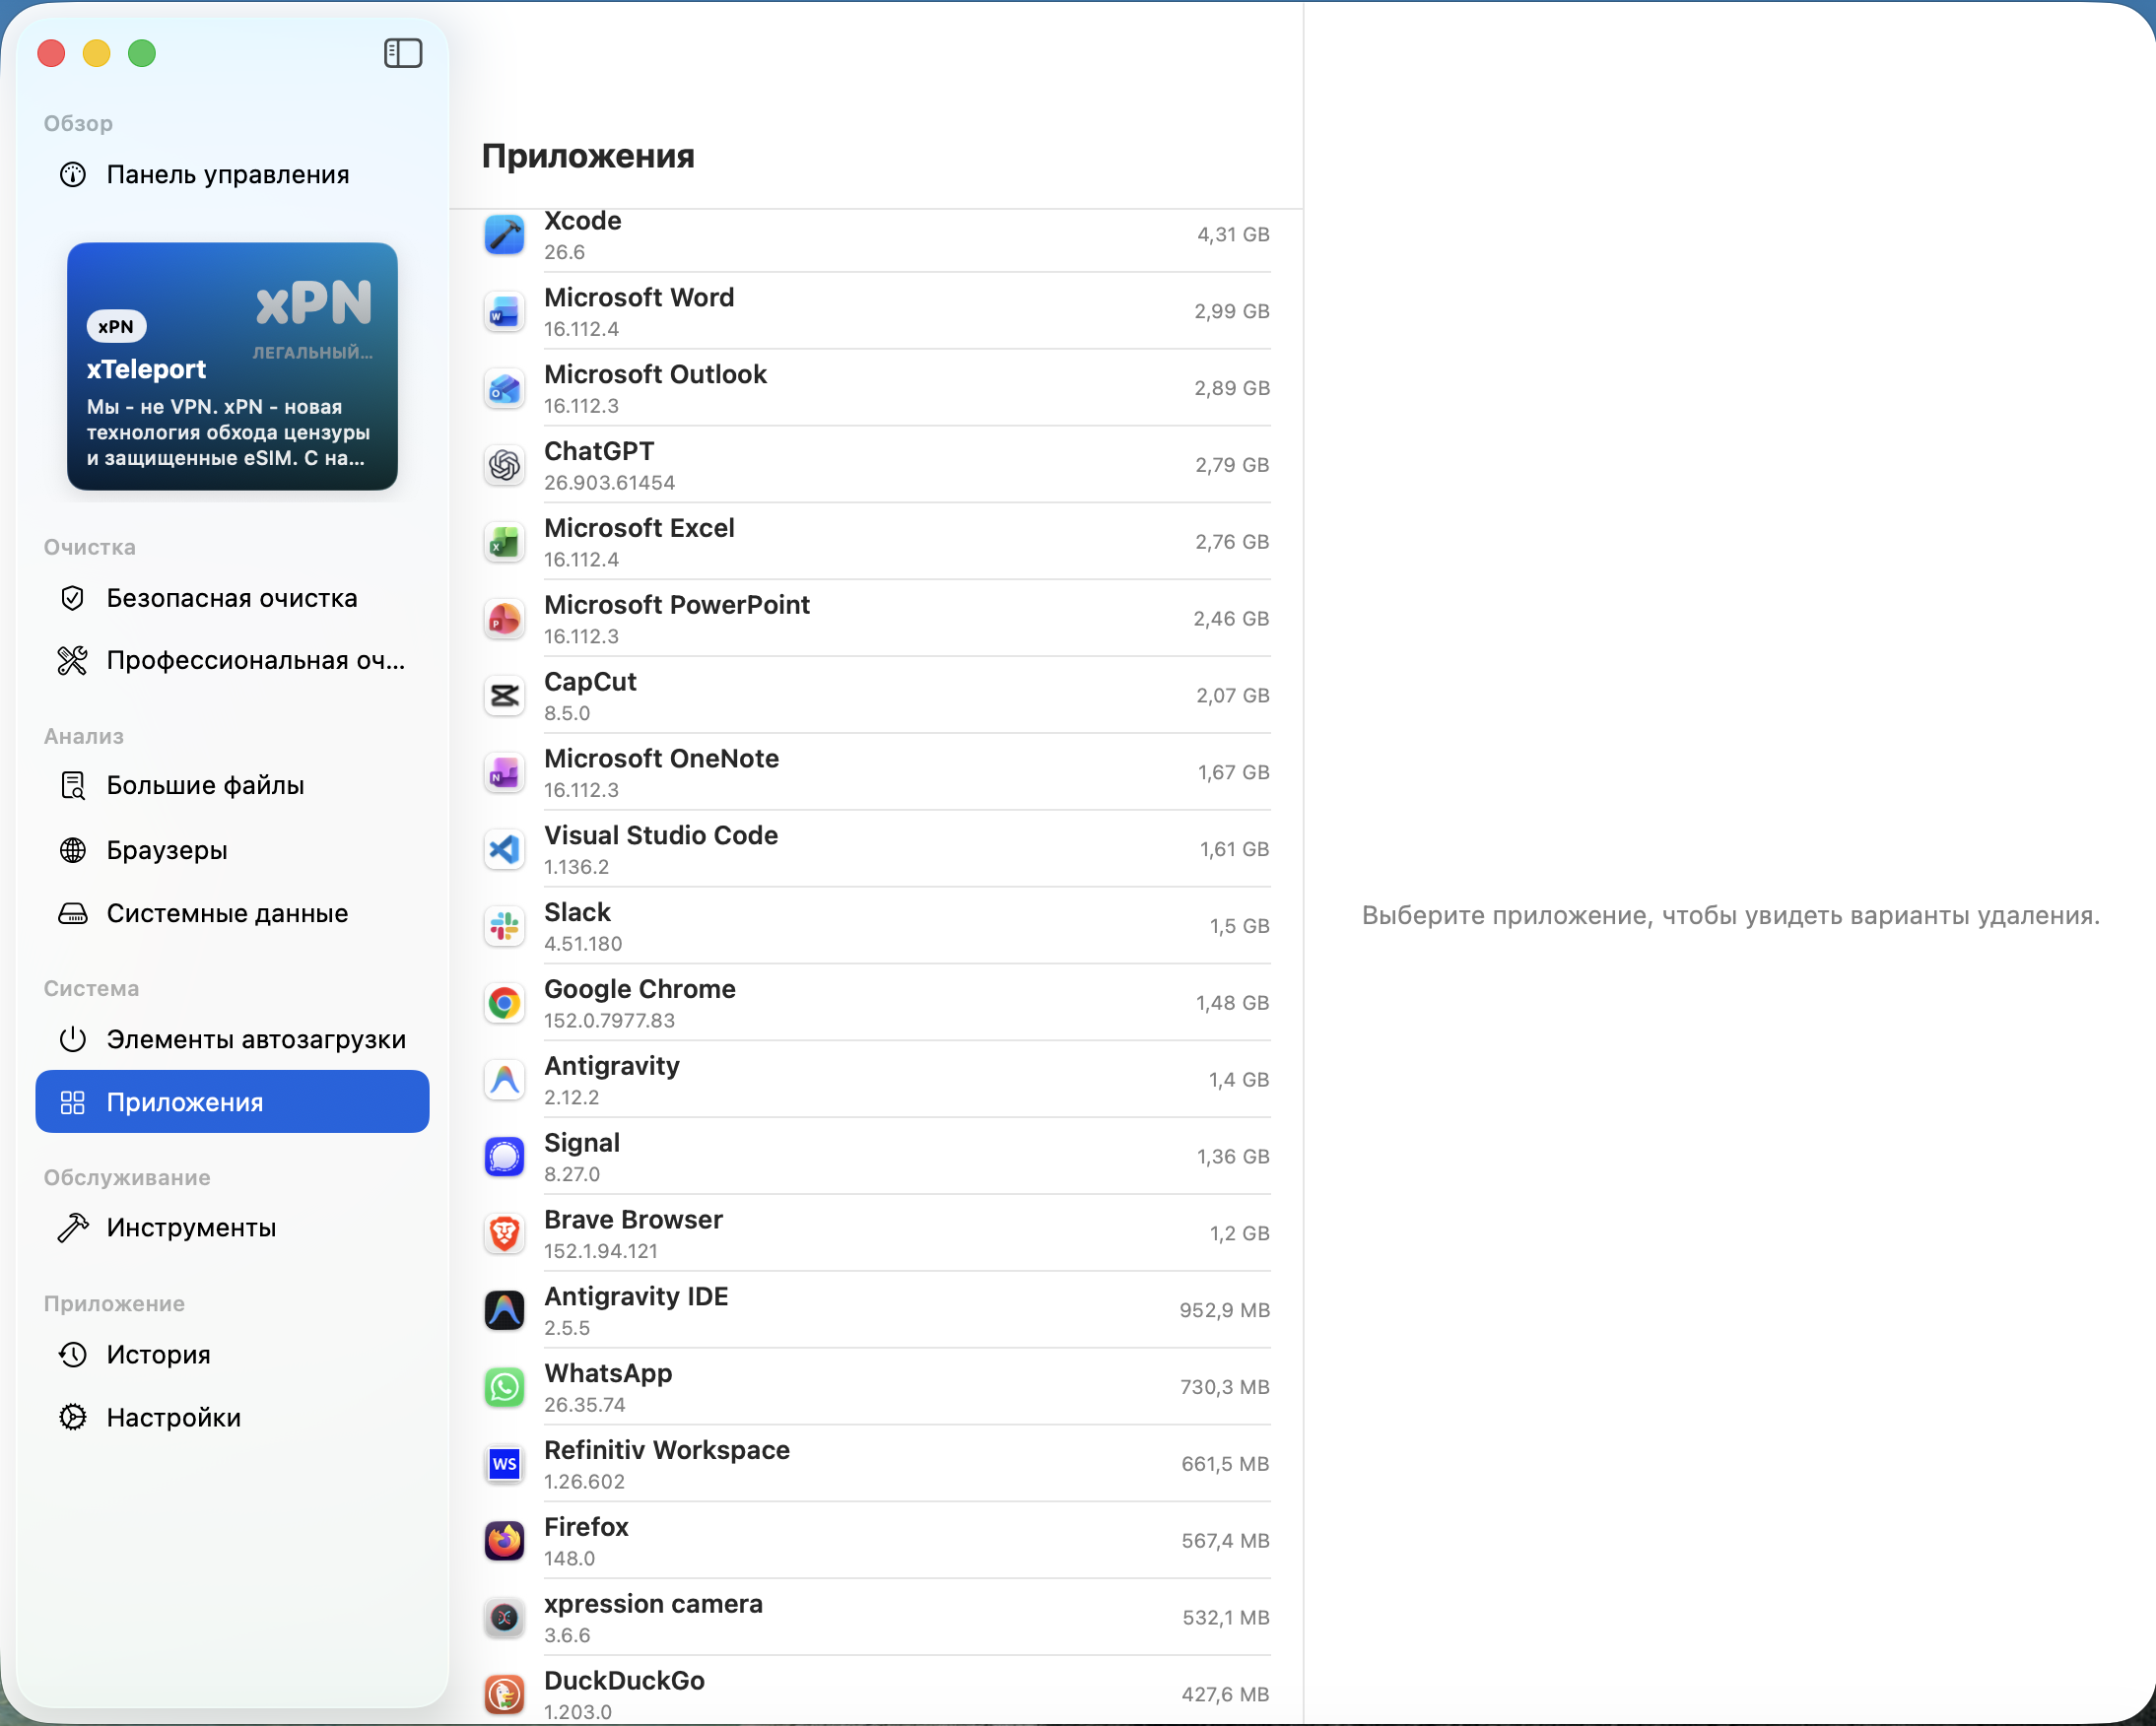Screen dimensions: 2156x1726
Task: Select the Visual Studio Code row name
Action: pos(661,836)
